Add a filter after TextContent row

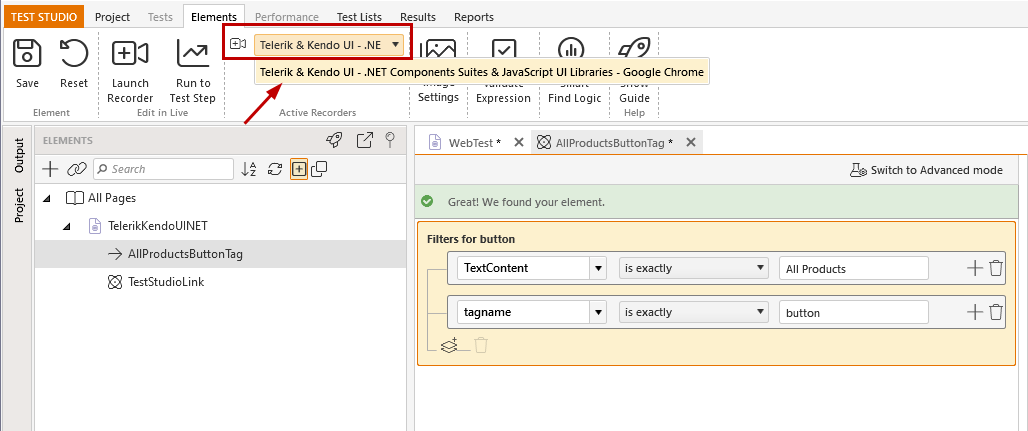pos(975,268)
